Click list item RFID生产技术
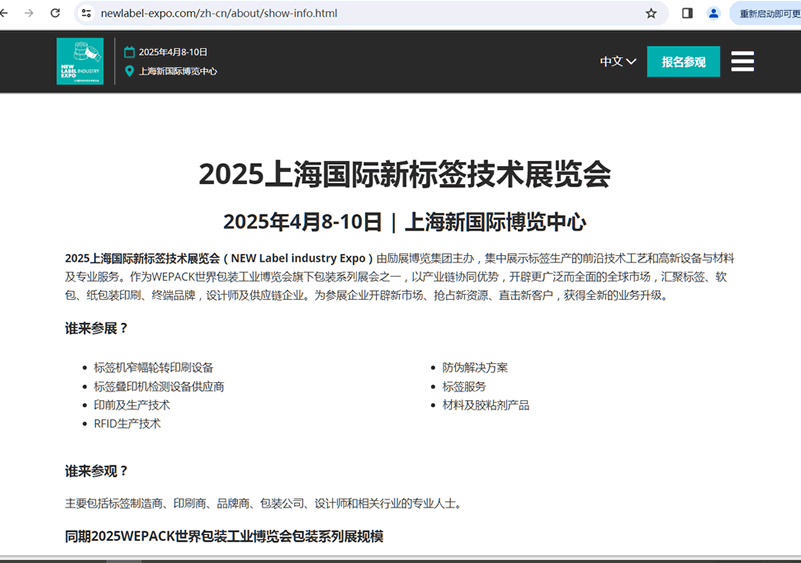 point(127,424)
